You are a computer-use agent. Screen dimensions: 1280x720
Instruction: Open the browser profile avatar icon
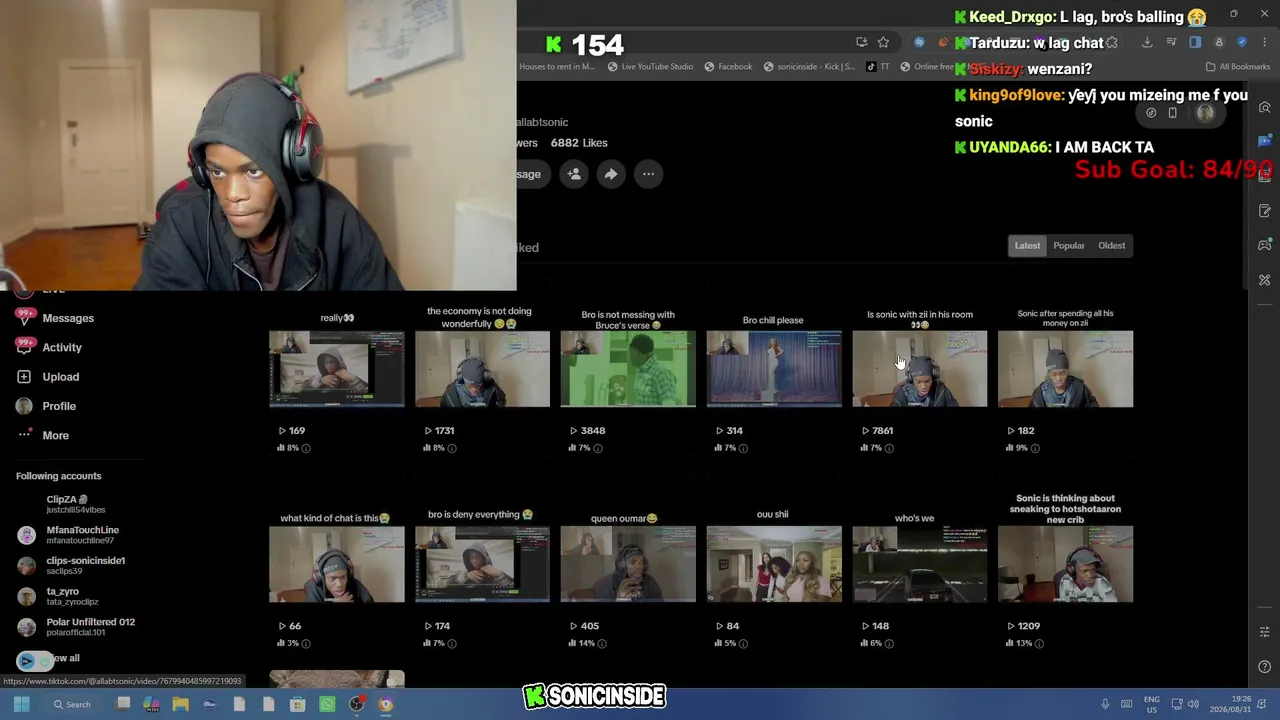pos(1219,42)
